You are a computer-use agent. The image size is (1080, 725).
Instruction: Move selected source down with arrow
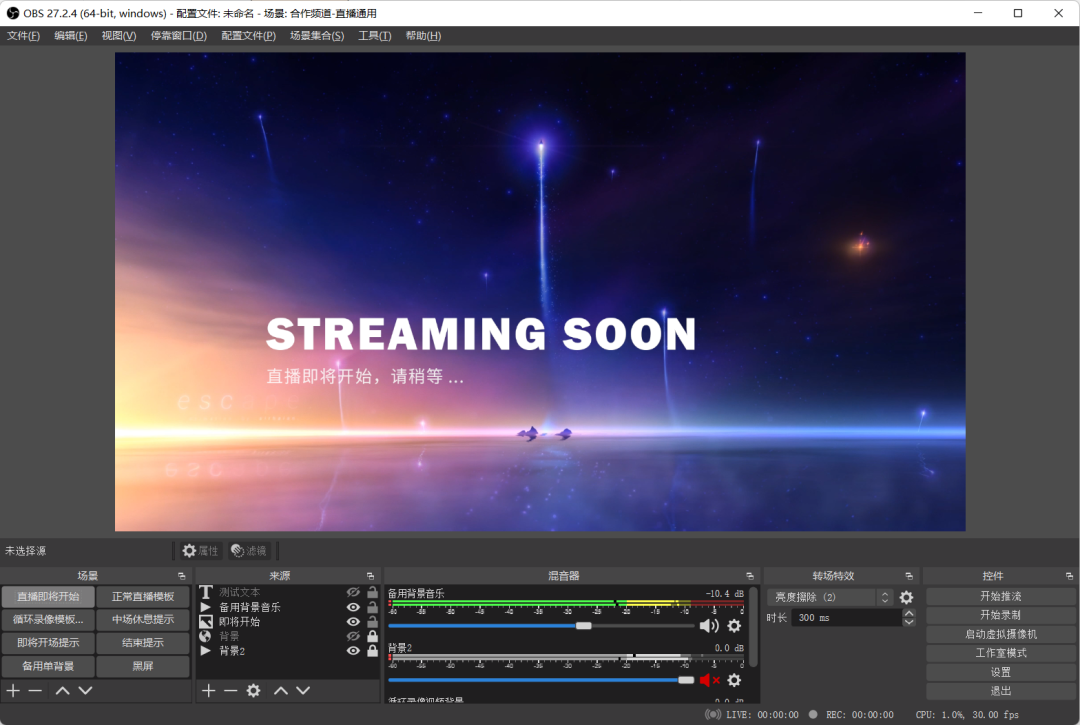303,690
